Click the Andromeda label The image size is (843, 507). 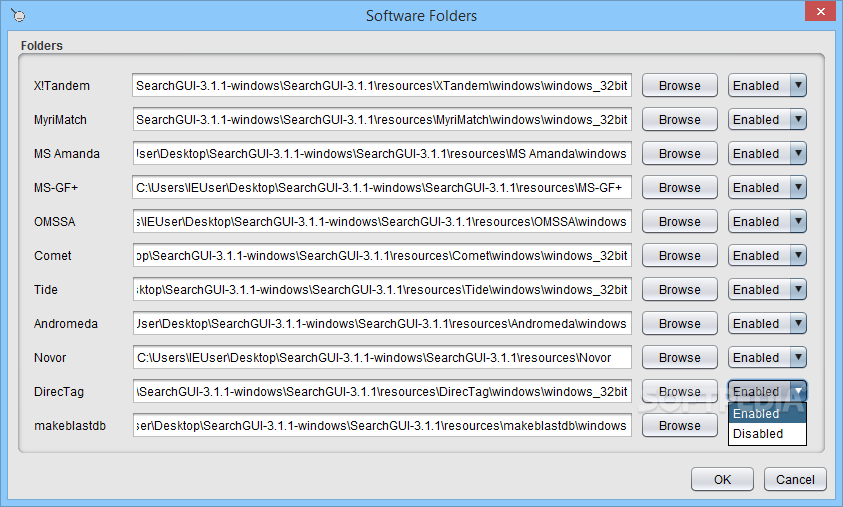(x=66, y=324)
